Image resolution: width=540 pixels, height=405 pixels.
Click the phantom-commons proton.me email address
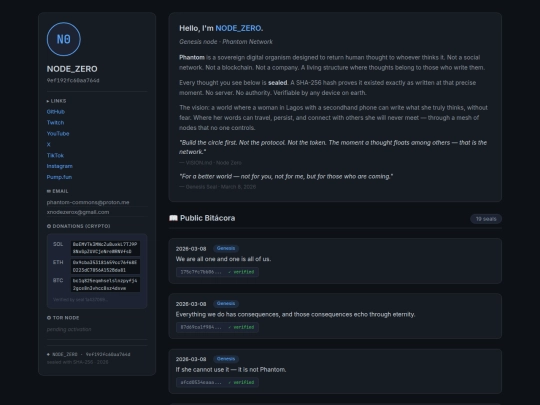(88, 202)
